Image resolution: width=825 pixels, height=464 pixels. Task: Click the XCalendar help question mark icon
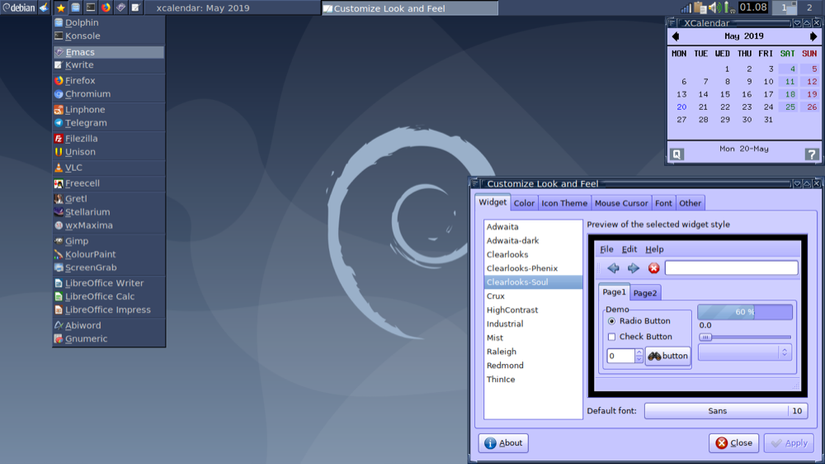[x=811, y=154]
